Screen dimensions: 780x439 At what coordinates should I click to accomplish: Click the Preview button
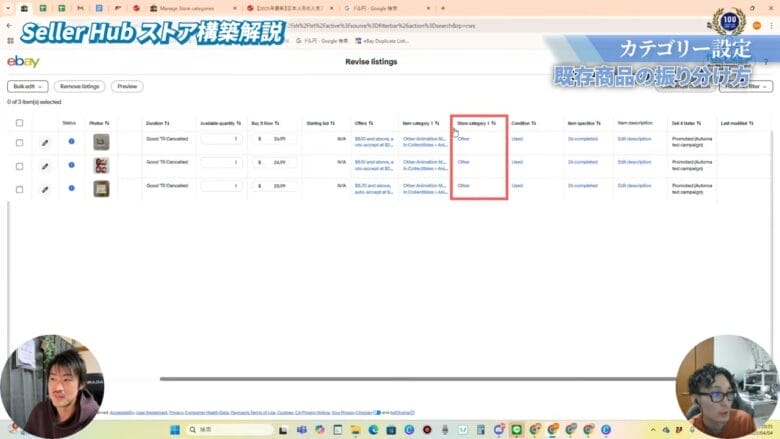[127, 87]
